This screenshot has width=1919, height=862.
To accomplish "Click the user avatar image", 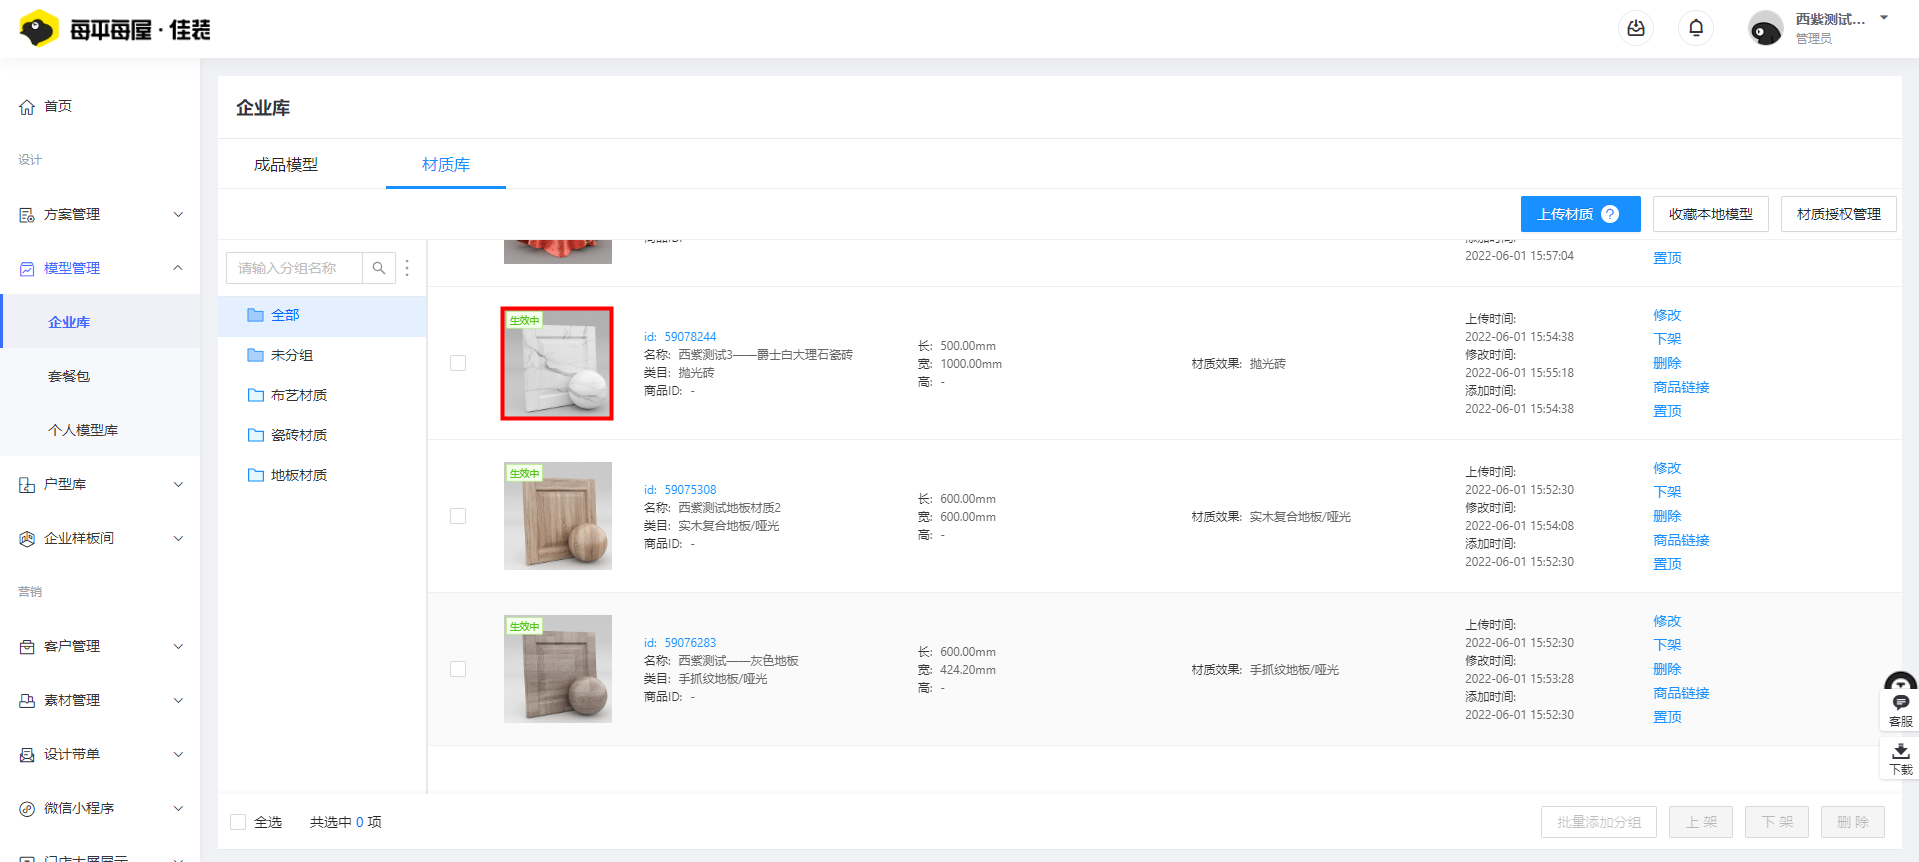I will [1765, 29].
